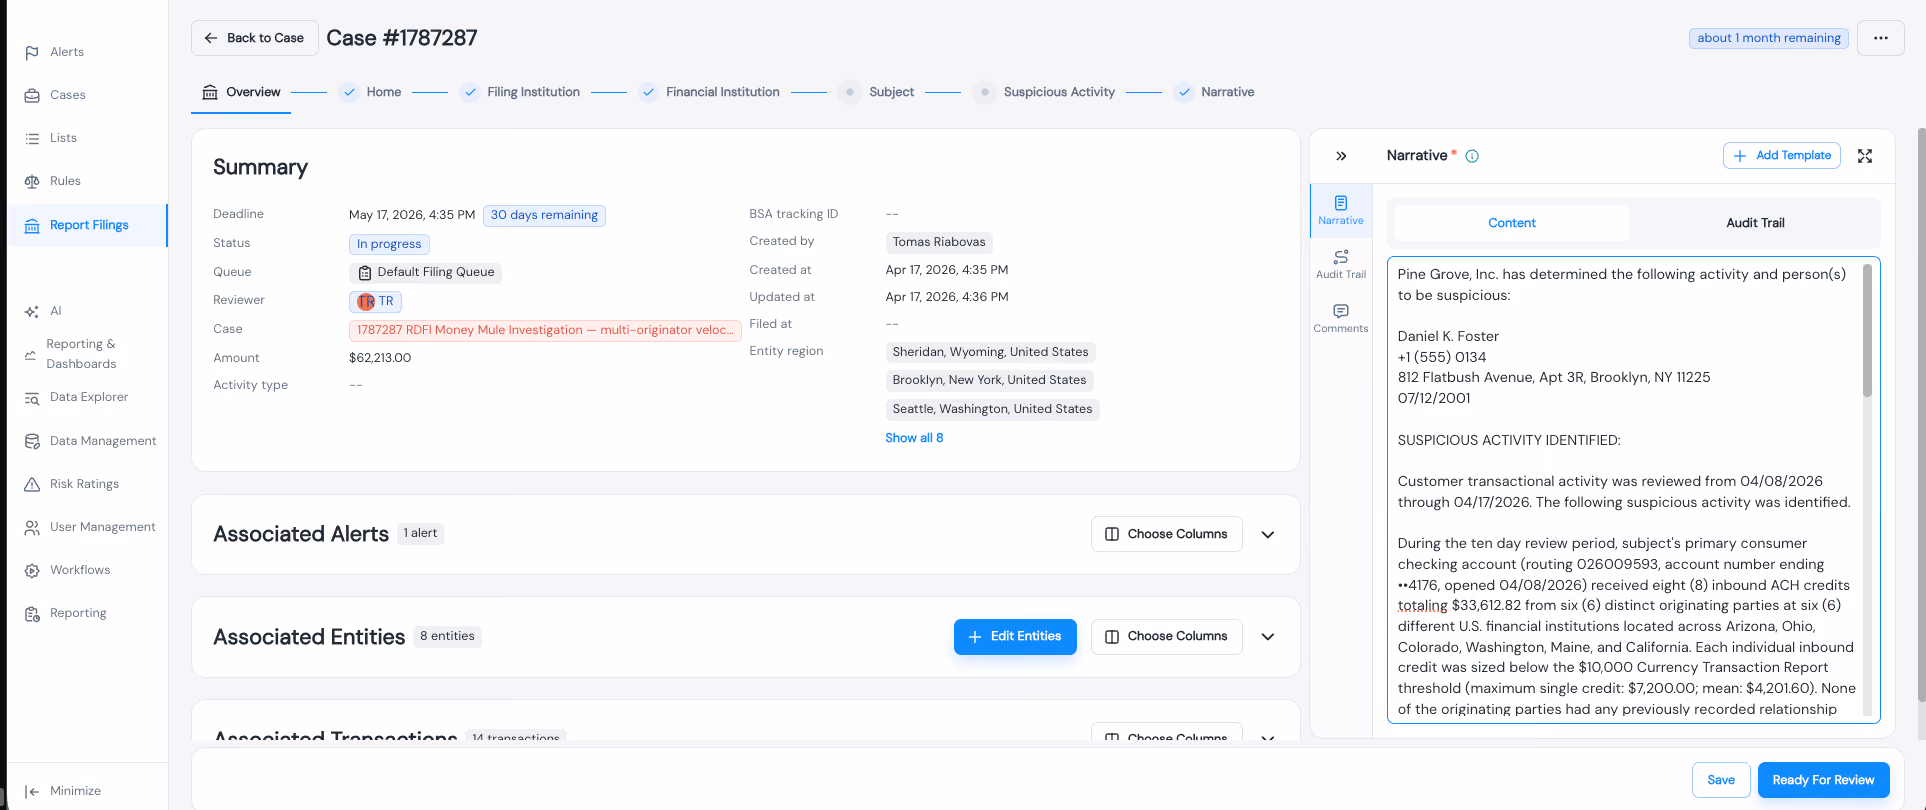The width and height of the screenshot is (1926, 810).
Task: Click the TR reviewer avatar
Action: click(x=366, y=301)
